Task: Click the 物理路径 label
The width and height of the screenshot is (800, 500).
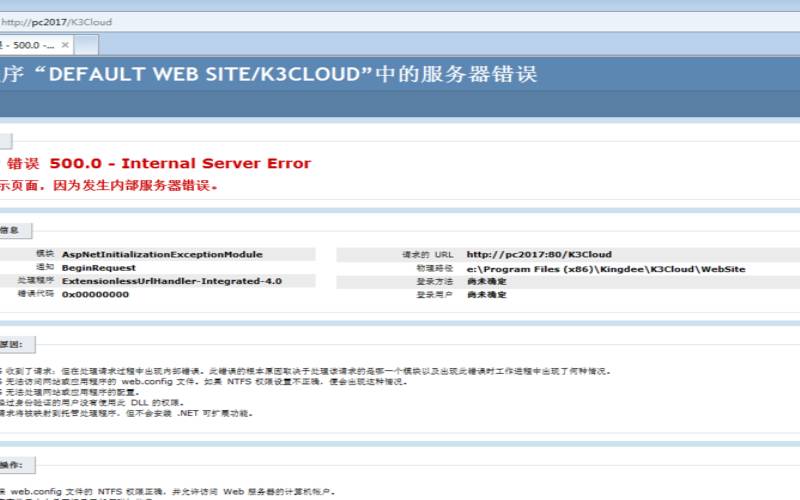Action: pyautogui.click(x=435, y=268)
